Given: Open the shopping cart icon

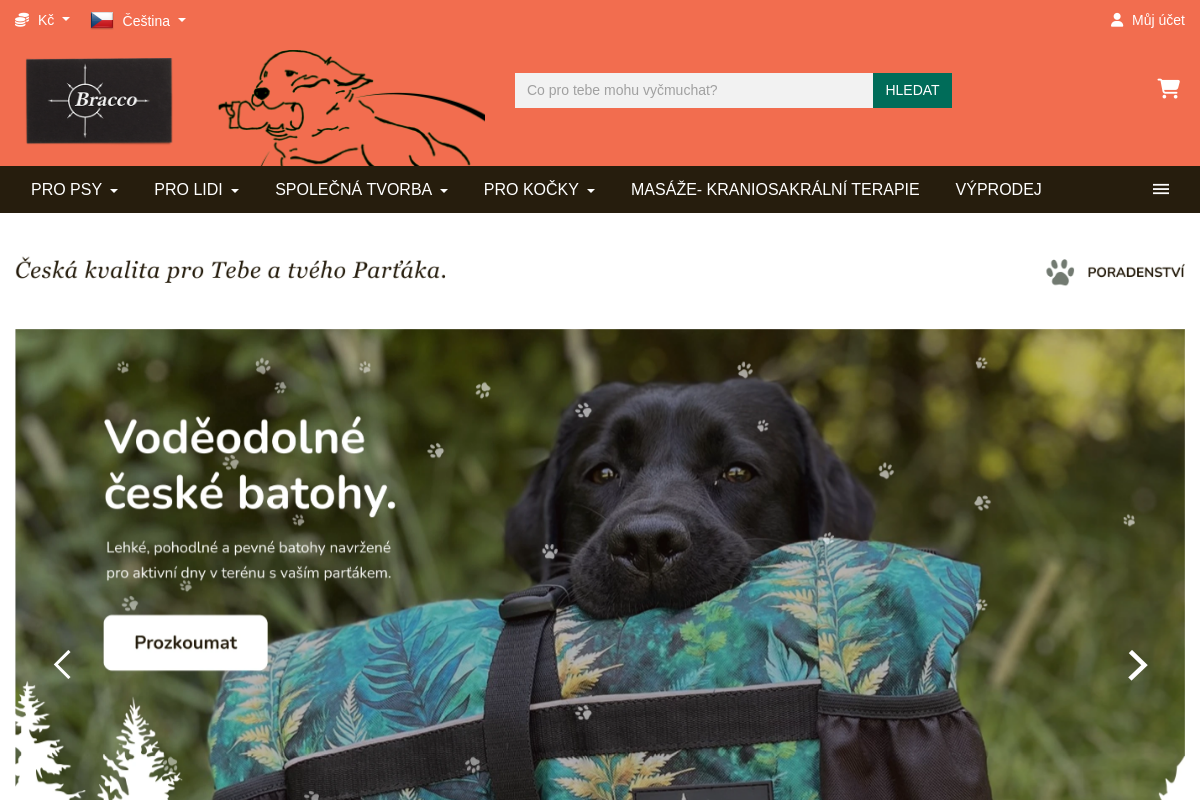Looking at the screenshot, I should 1168,88.
